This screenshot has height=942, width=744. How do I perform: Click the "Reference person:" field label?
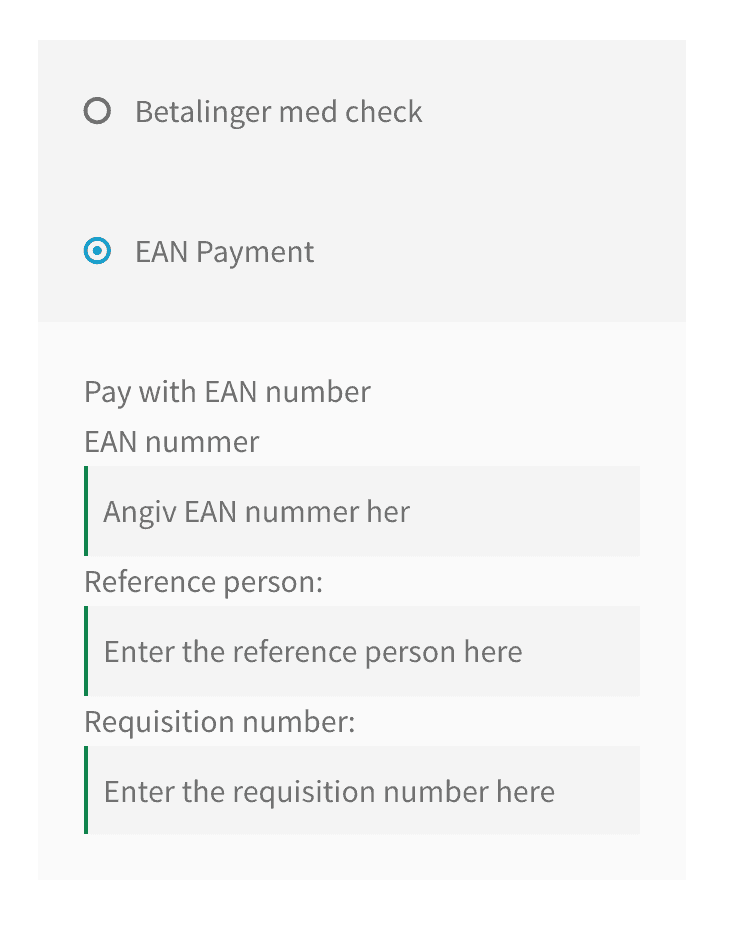(204, 582)
